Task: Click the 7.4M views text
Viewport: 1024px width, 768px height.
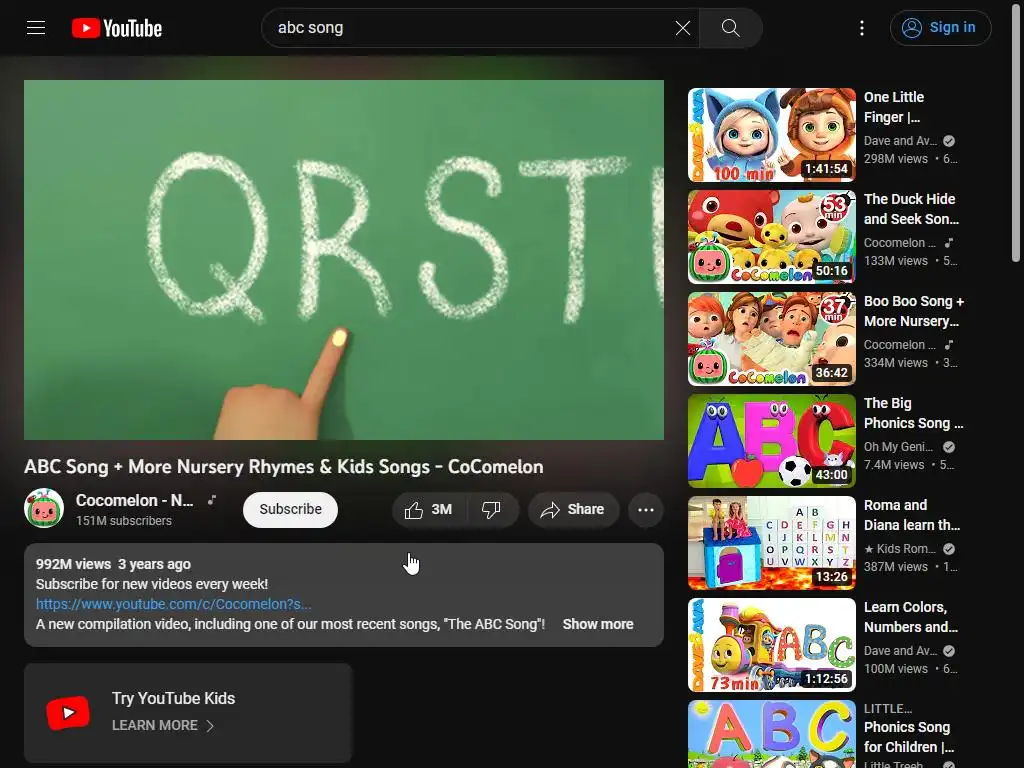Action: tap(894, 465)
